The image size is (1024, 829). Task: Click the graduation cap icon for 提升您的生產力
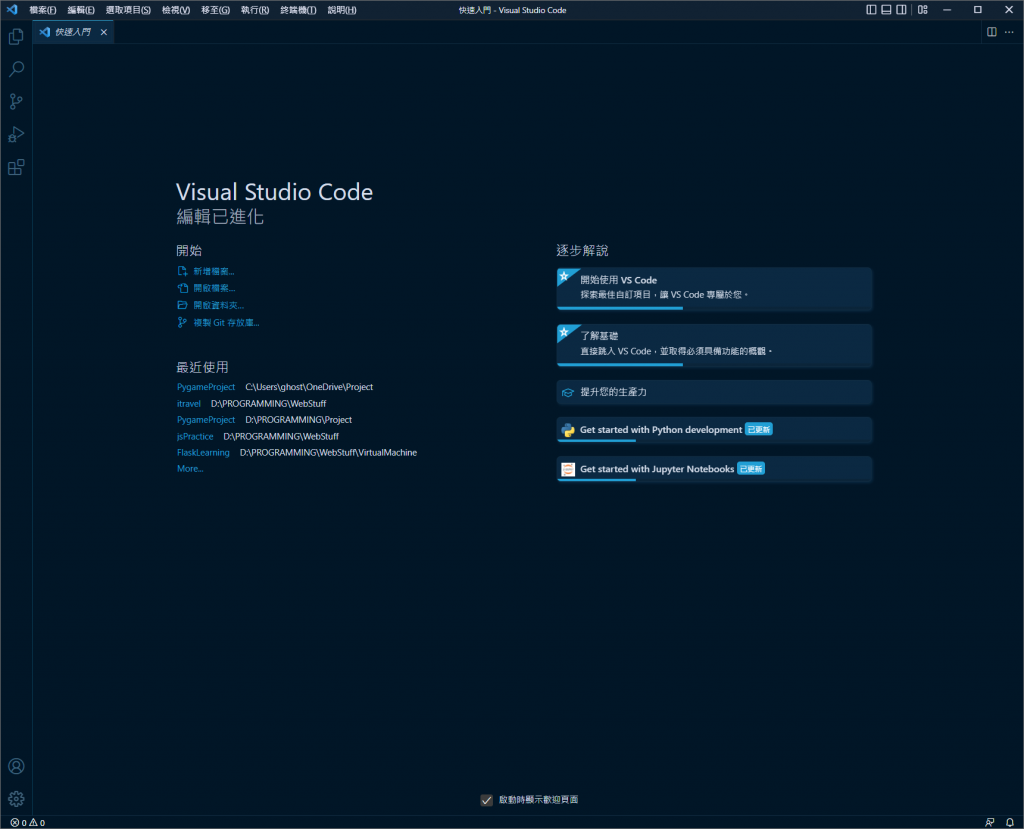click(x=568, y=393)
